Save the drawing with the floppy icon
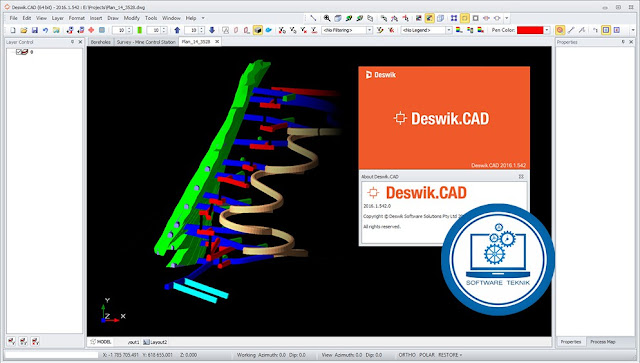Viewport: 640px width, 363px height. [x=35, y=30]
